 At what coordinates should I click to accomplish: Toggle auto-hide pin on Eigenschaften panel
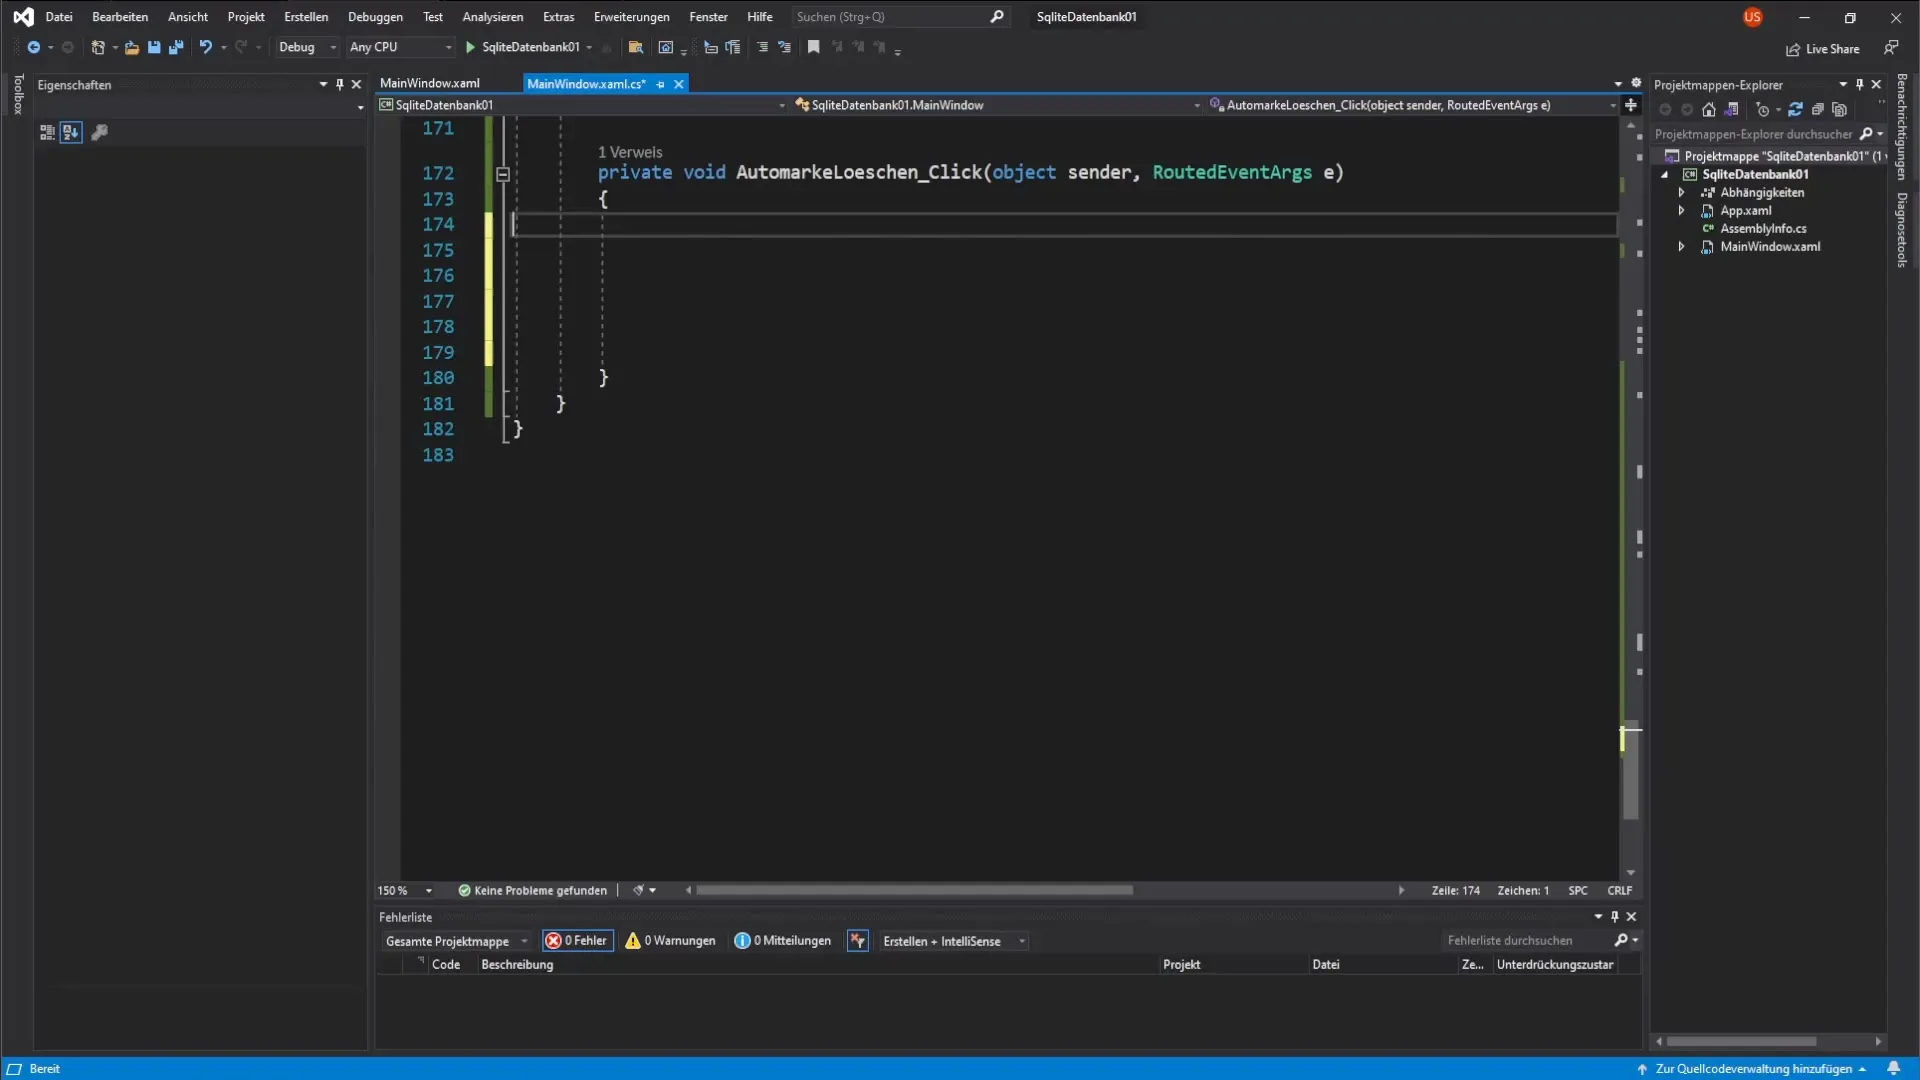pyautogui.click(x=340, y=85)
